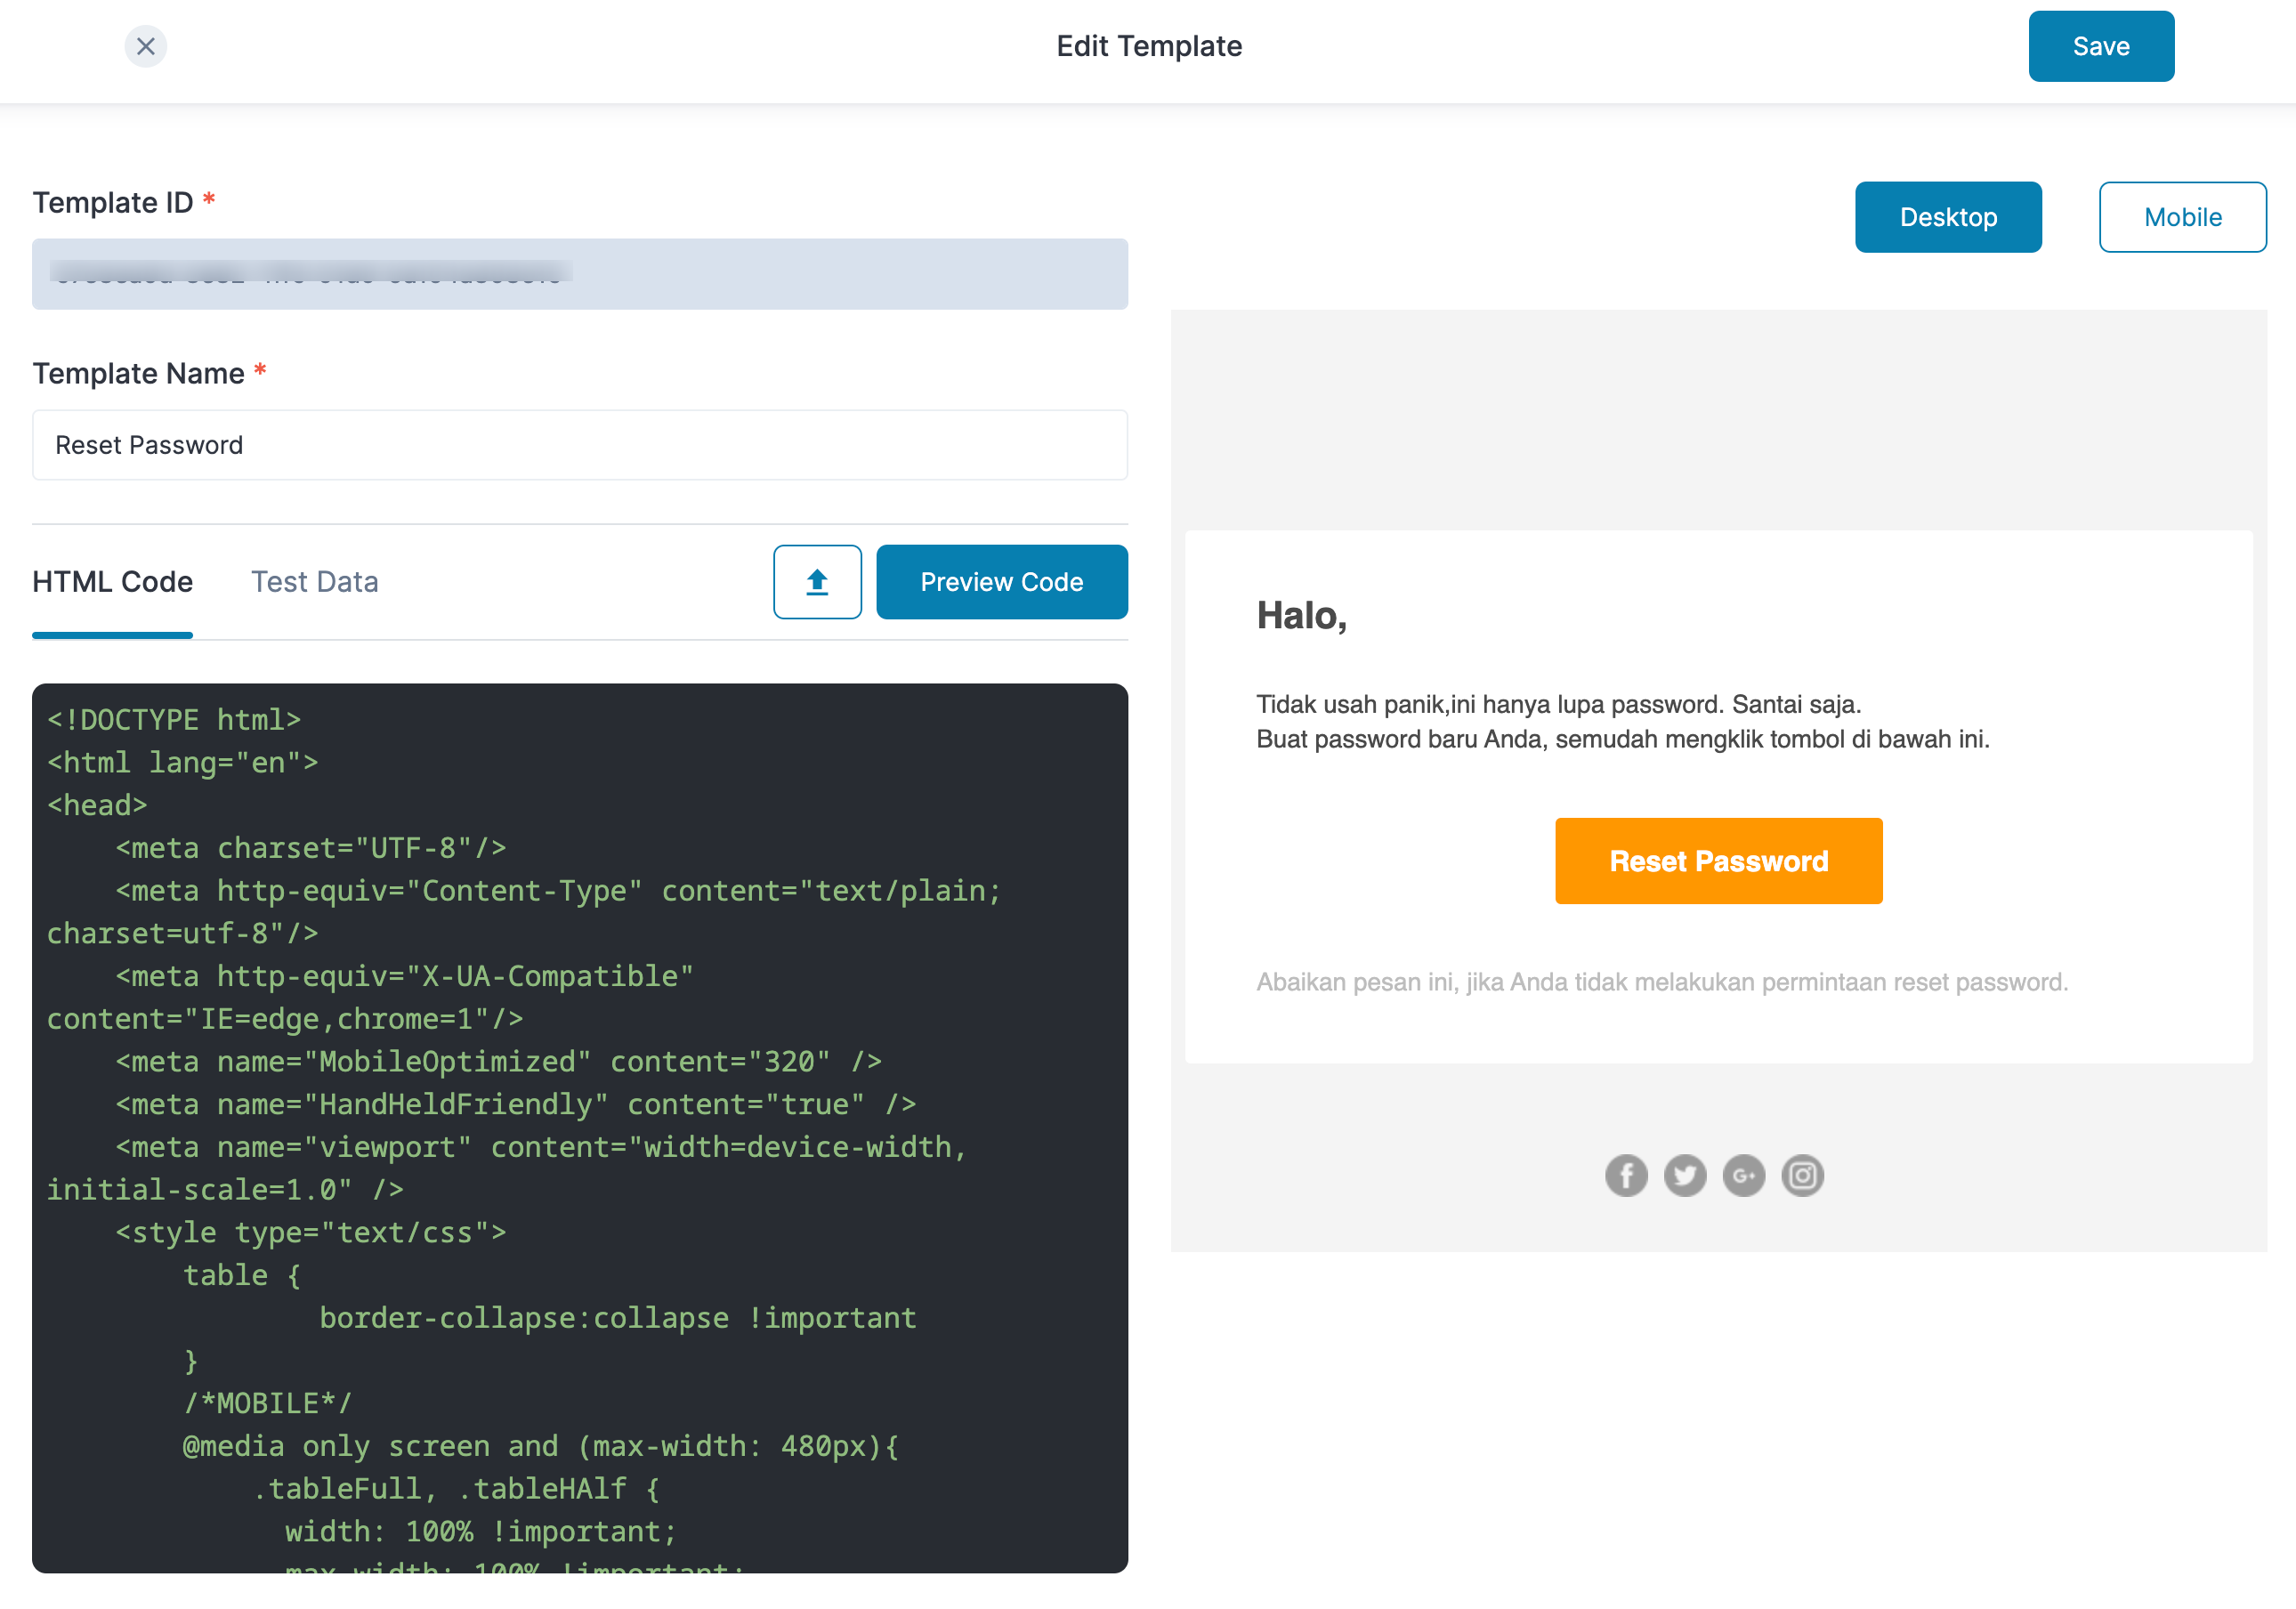The height and width of the screenshot is (1609, 2296).
Task: Click the style type="text/css" code line
Action: coord(310,1232)
